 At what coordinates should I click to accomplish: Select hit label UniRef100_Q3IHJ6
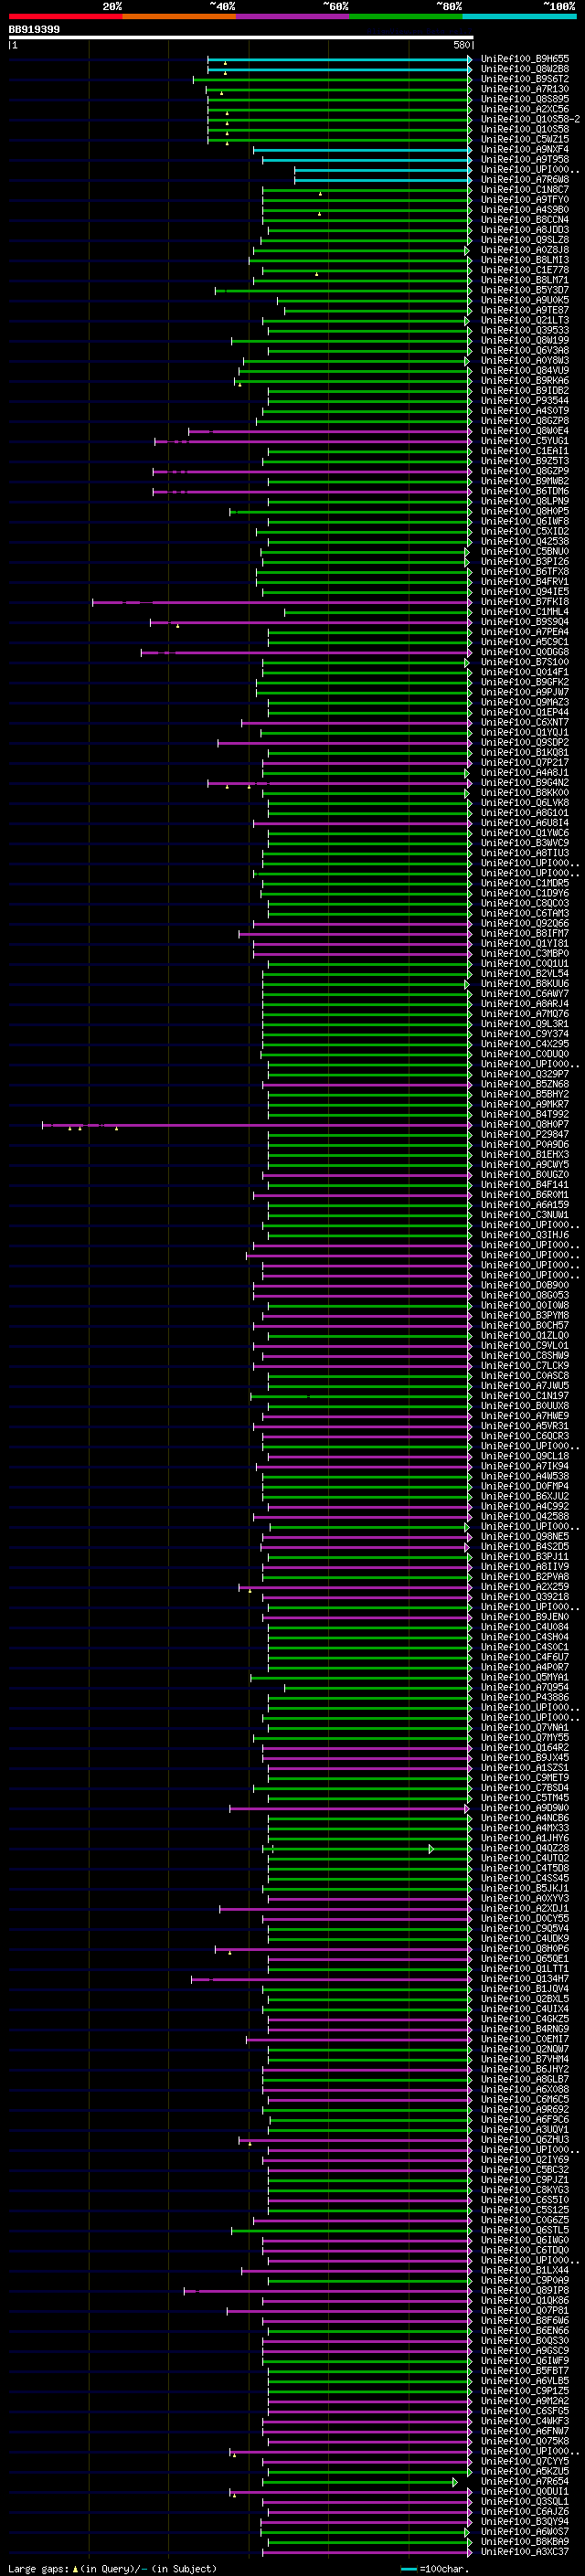coord(525,1235)
